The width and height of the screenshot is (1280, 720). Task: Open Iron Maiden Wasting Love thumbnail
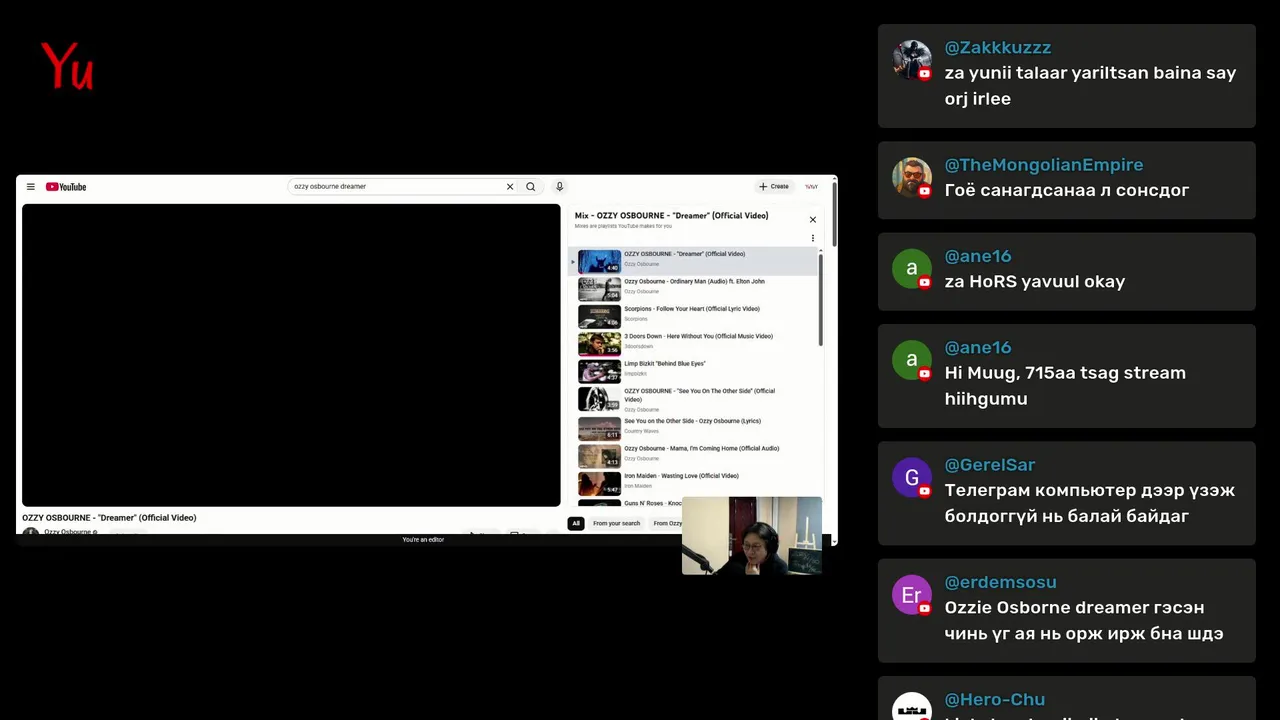tap(599, 484)
